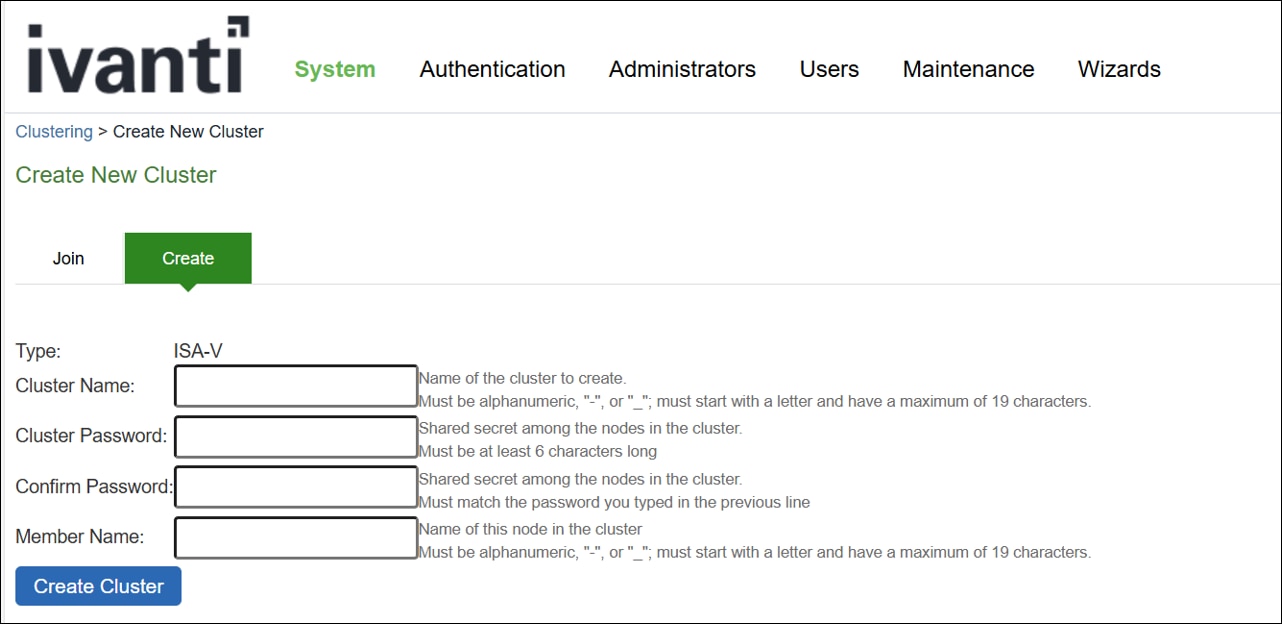Click the 'Confirm Password:' field label
The width and height of the screenshot is (1282, 624).
click(x=94, y=487)
